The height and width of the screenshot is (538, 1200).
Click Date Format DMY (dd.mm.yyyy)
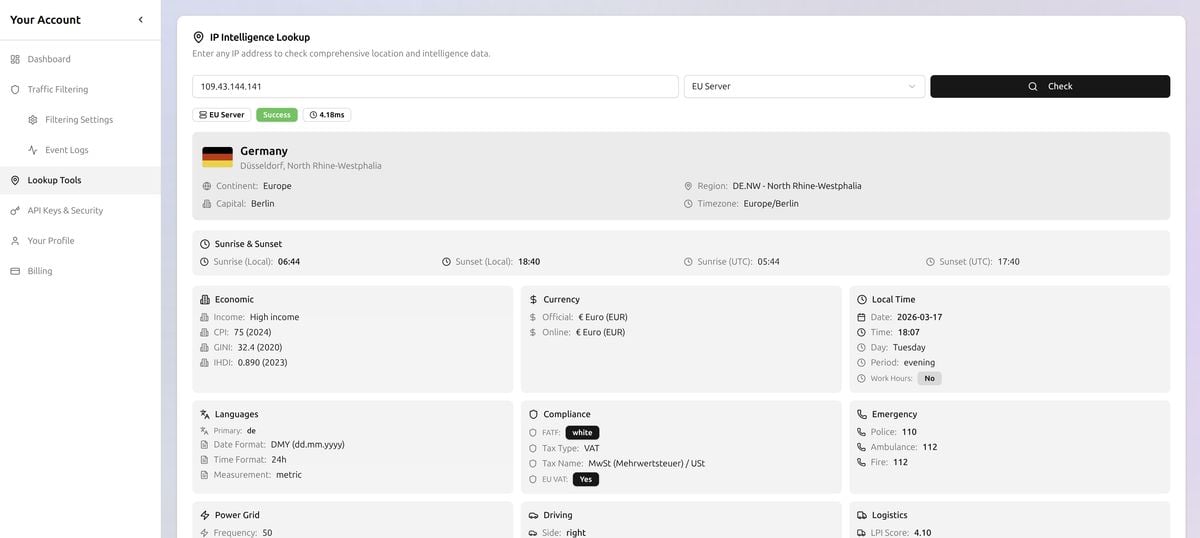coord(308,445)
